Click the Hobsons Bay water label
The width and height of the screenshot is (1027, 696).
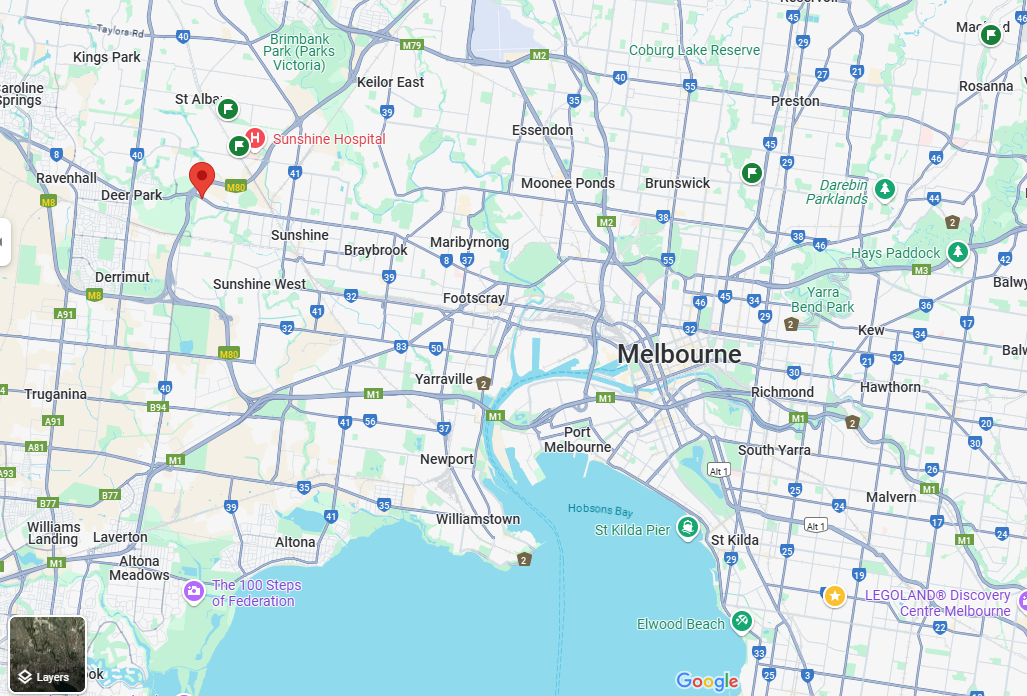pyautogui.click(x=601, y=509)
